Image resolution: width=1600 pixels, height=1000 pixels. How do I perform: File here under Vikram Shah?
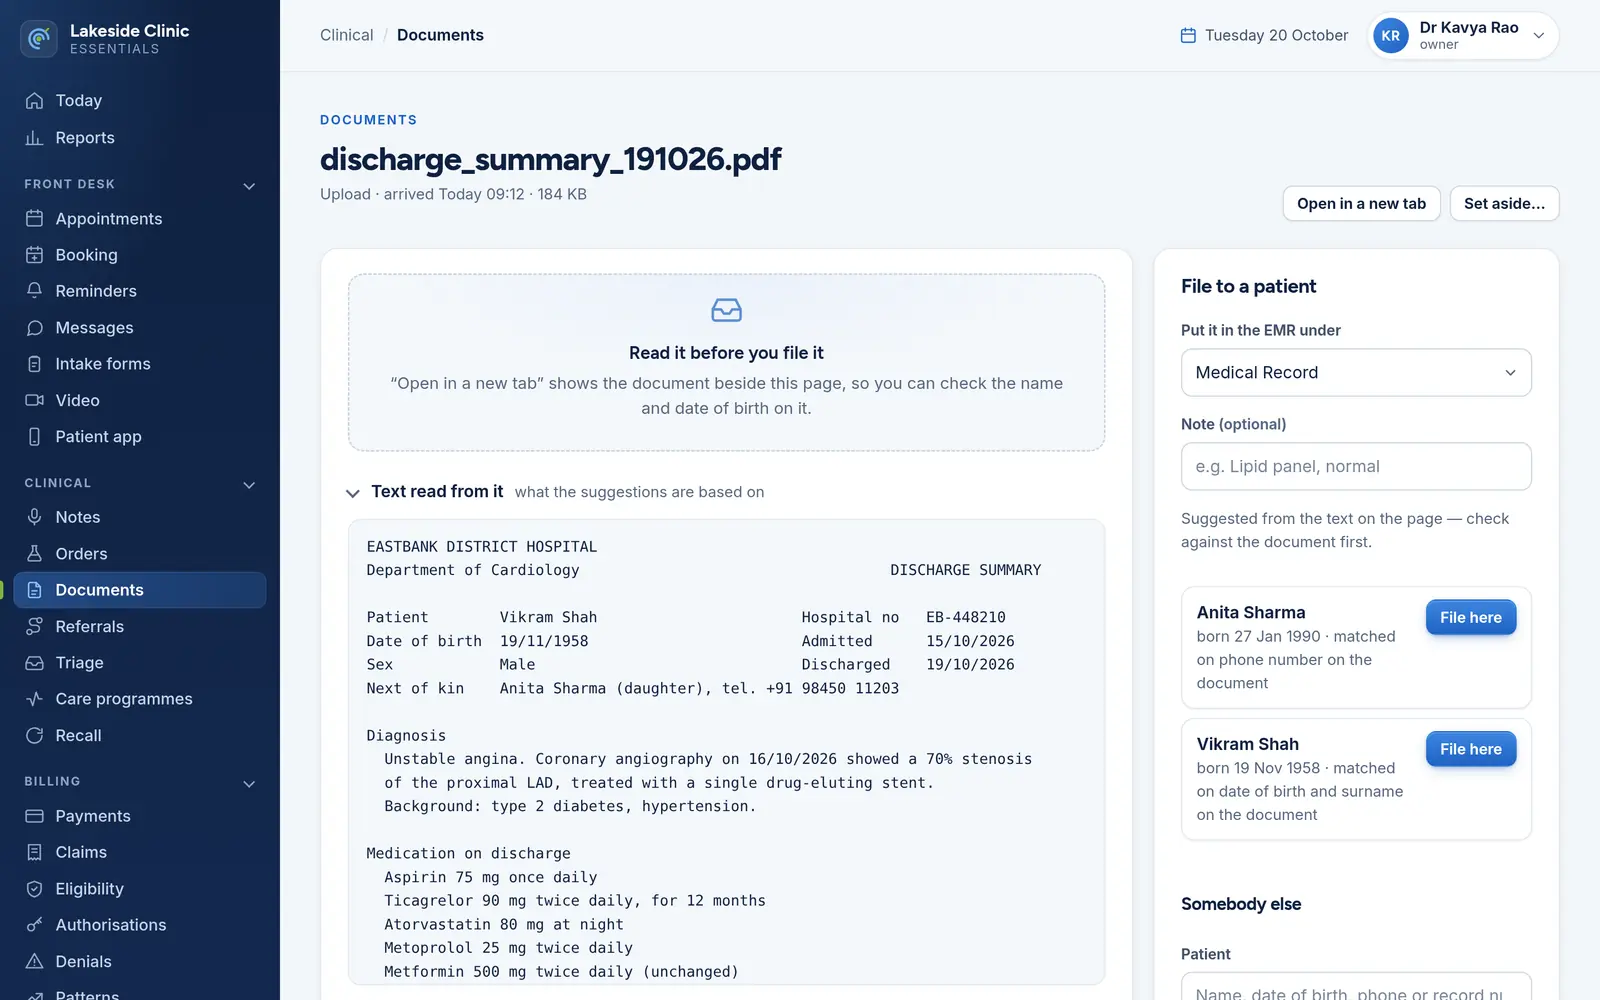coord(1470,749)
